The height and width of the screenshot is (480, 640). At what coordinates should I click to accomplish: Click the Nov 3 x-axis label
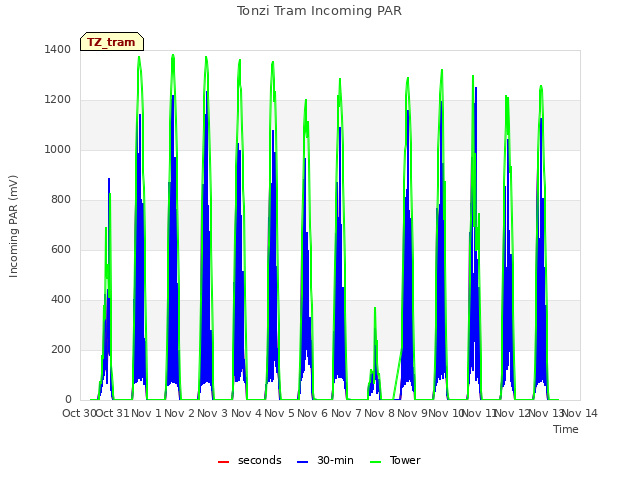click(x=212, y=413)
